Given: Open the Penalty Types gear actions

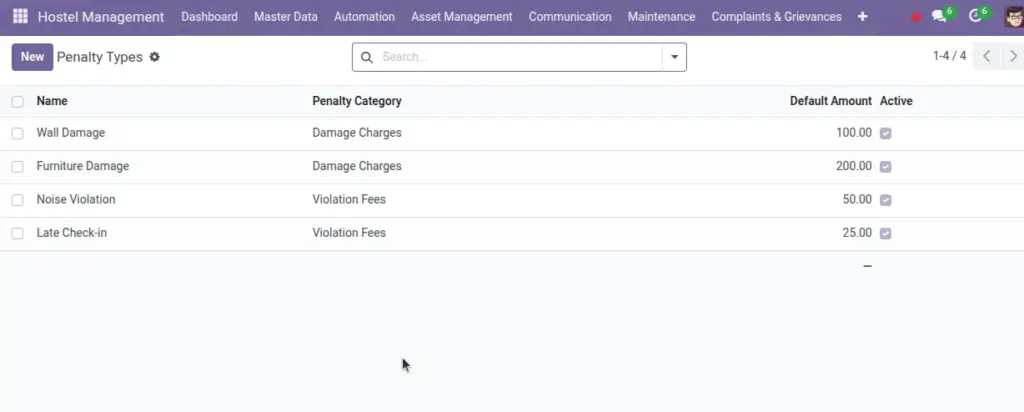Looking at the screenshot, I should tap(154, 57).
